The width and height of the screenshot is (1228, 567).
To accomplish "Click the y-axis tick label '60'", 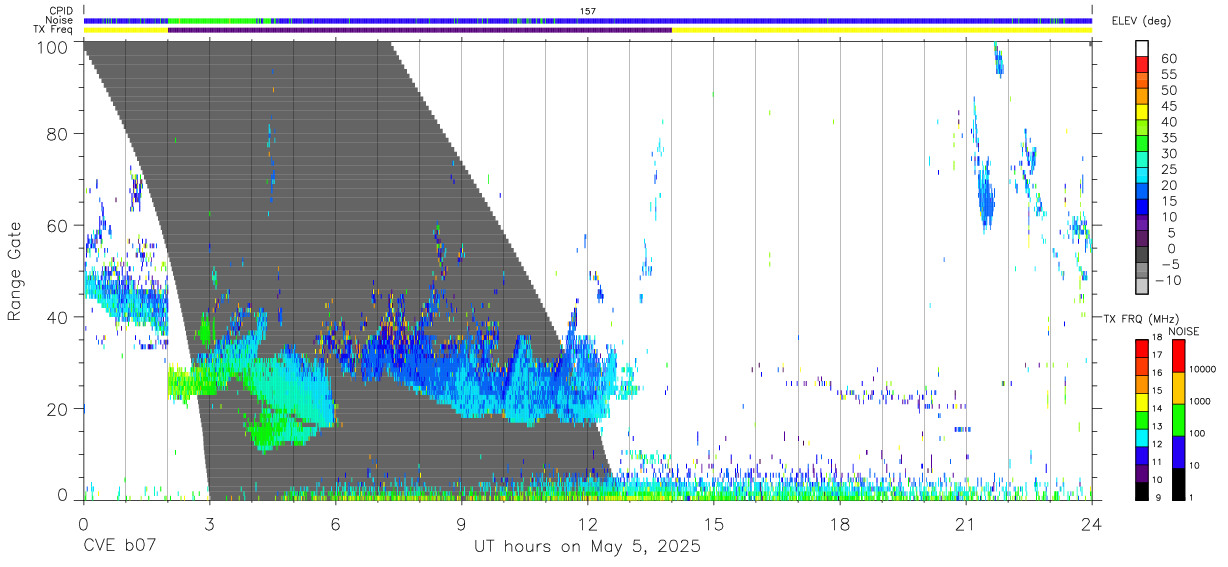I will pos(59,225).
